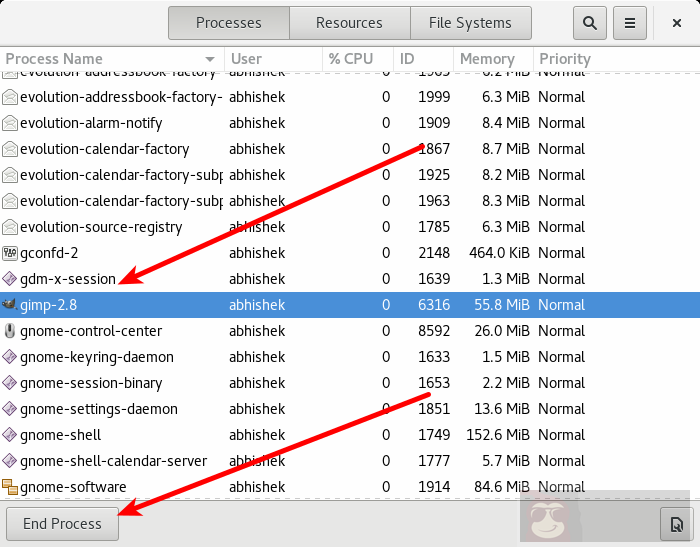Click the evolution-alarm-notify envelope icon

(10, 123)
